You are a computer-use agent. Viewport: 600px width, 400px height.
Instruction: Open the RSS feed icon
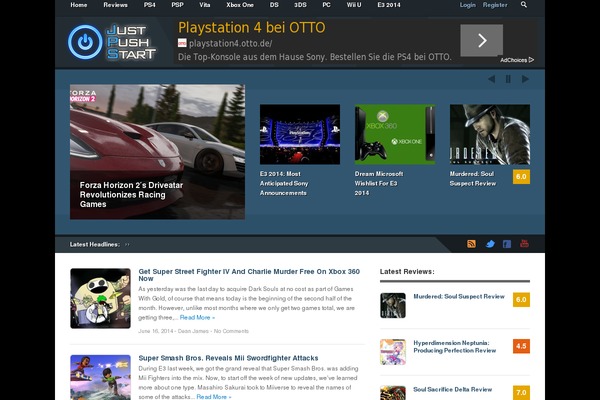[x=471, y=244]
